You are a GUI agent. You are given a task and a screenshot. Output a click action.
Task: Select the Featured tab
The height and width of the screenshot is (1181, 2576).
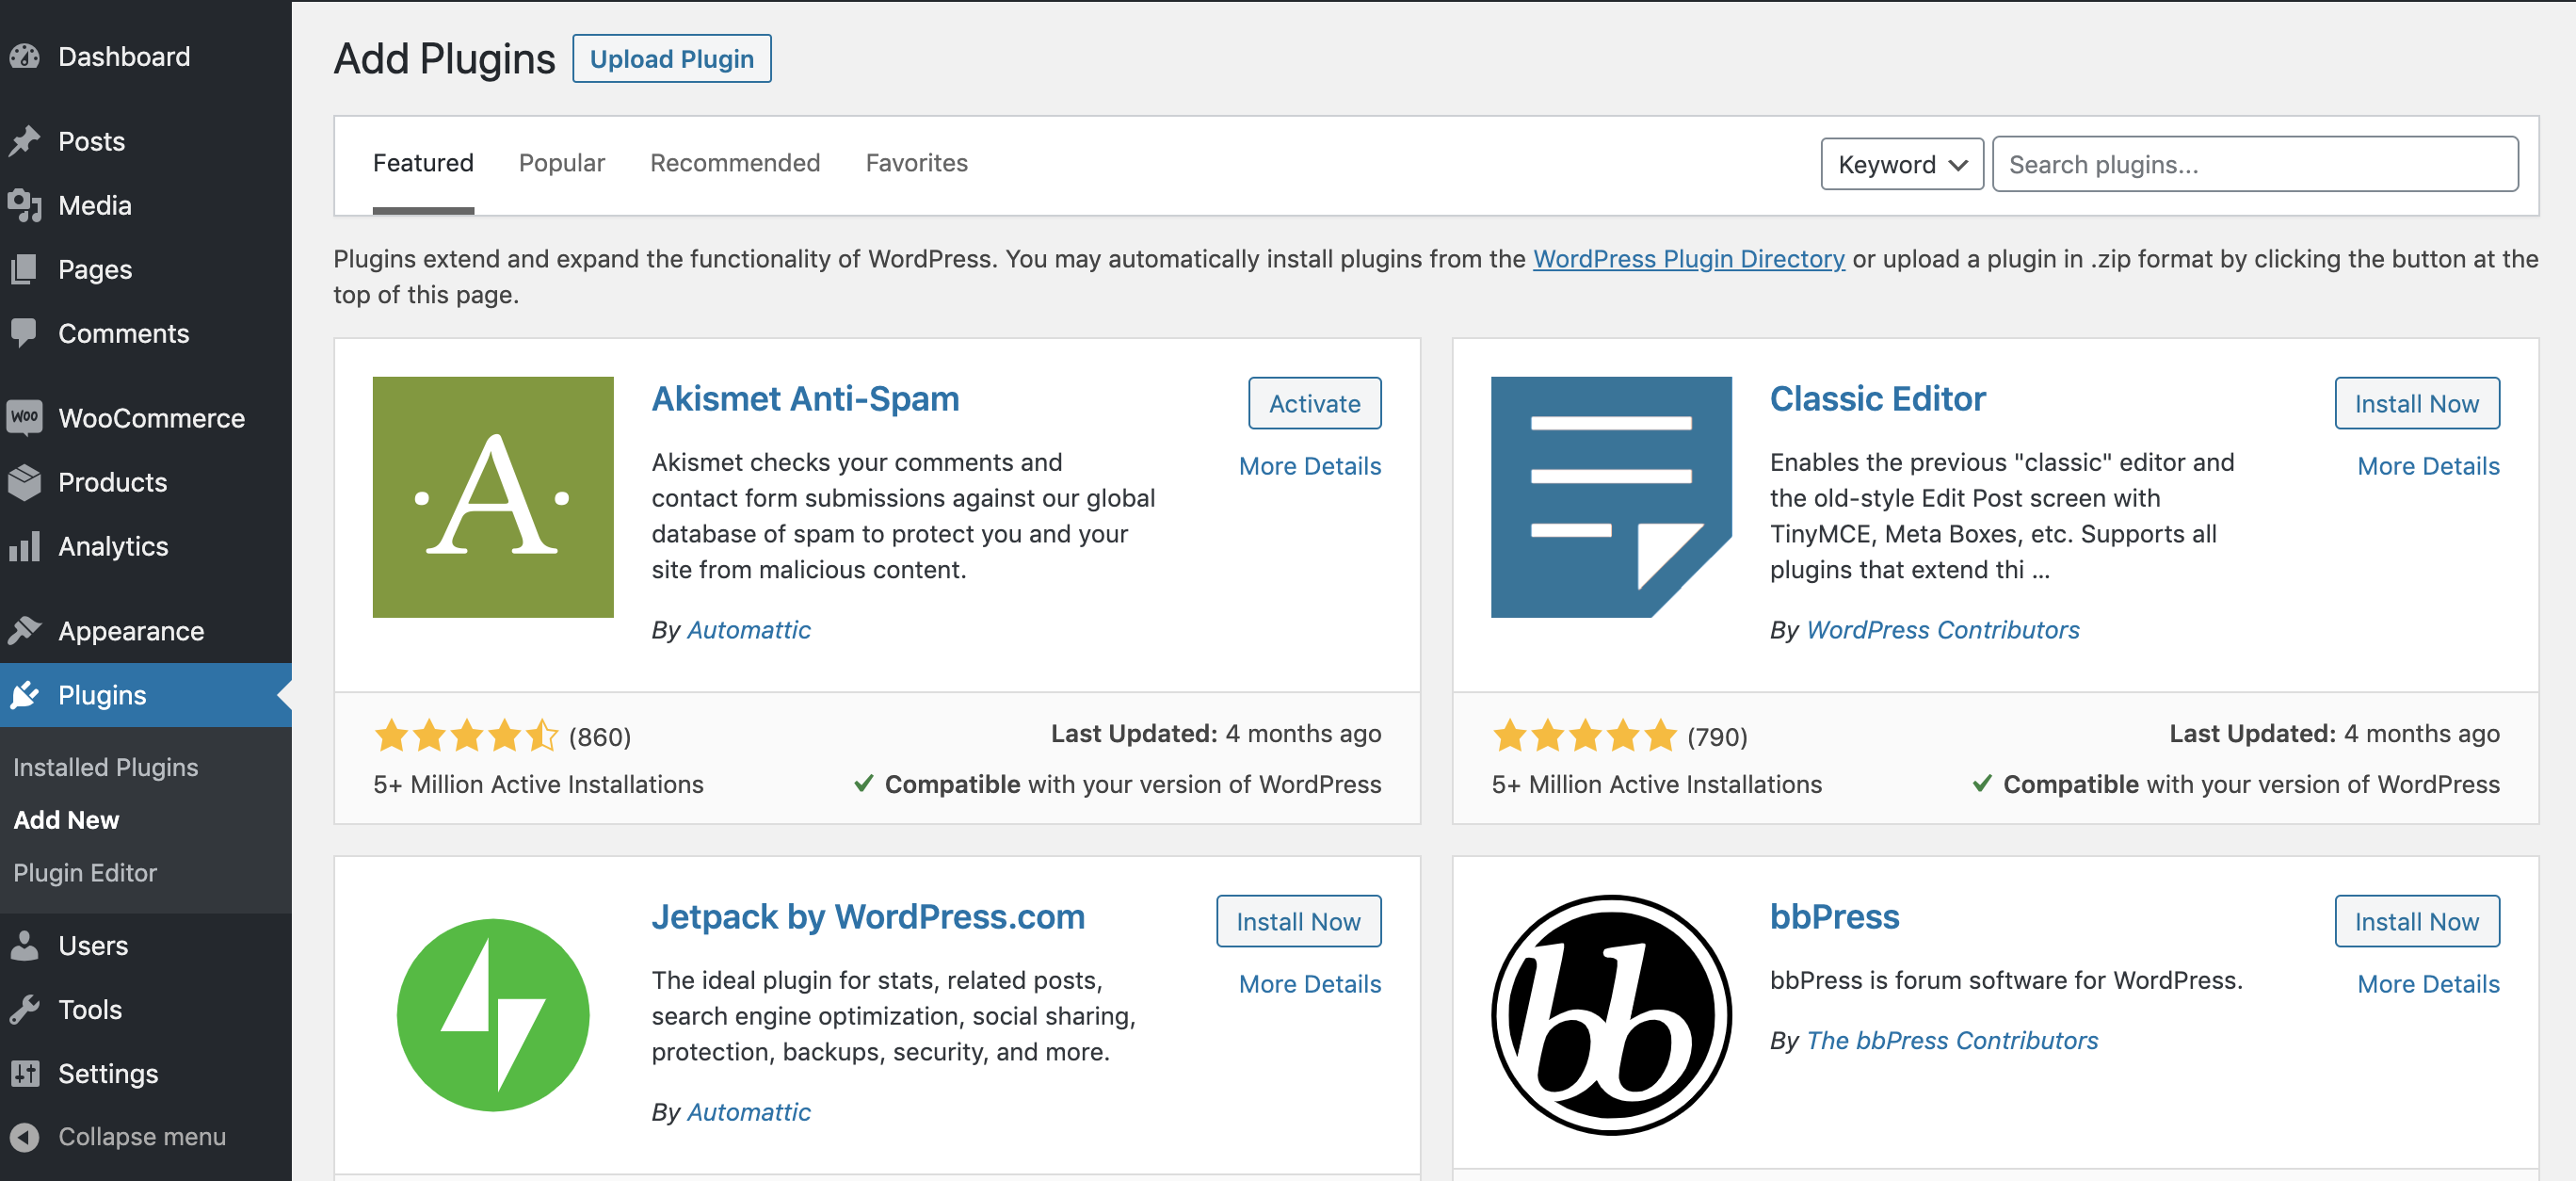[424, 163]
